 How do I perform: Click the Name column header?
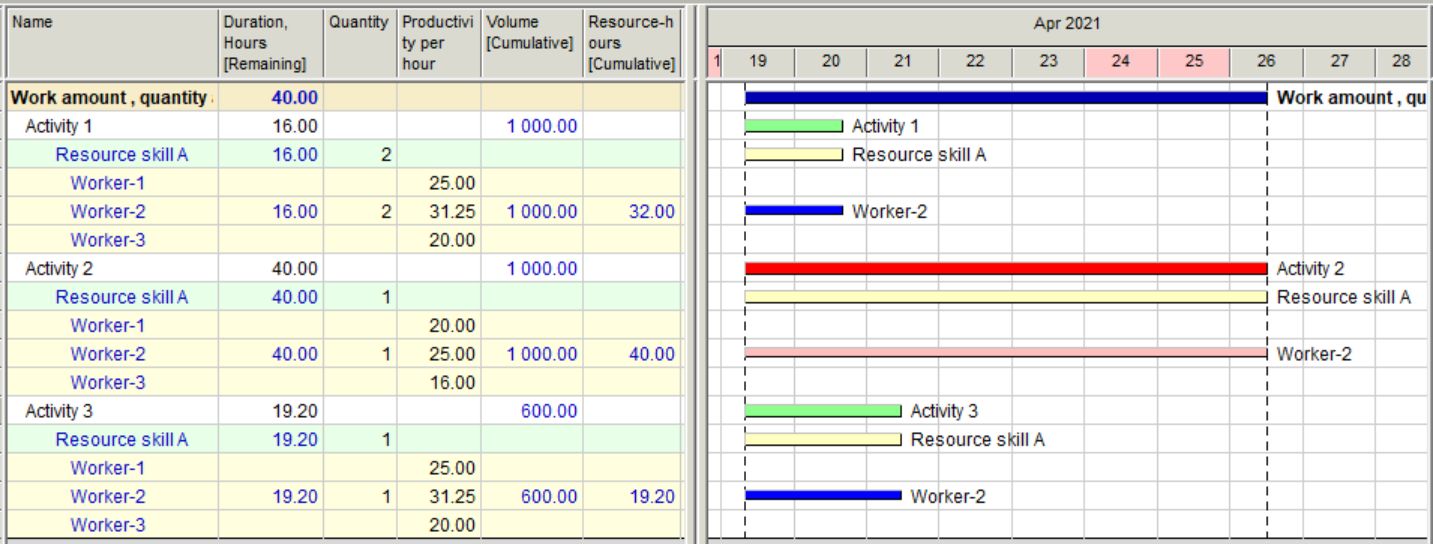pos(111,42)
